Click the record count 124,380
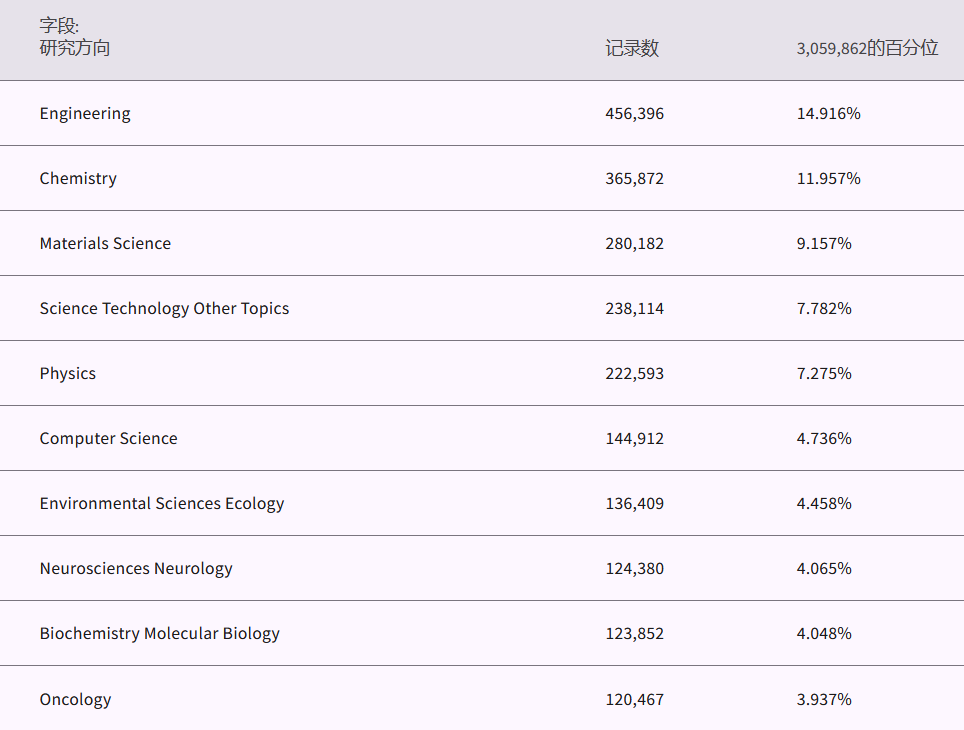The image size is (964, 730). coord(634,568)
